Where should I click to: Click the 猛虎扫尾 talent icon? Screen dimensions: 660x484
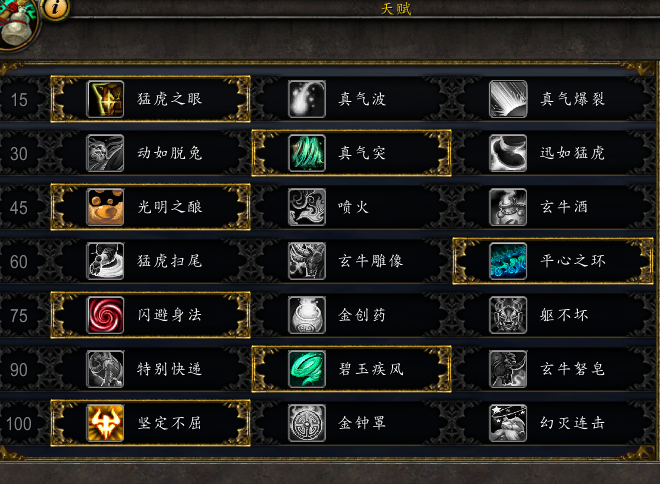pos(105,261)
